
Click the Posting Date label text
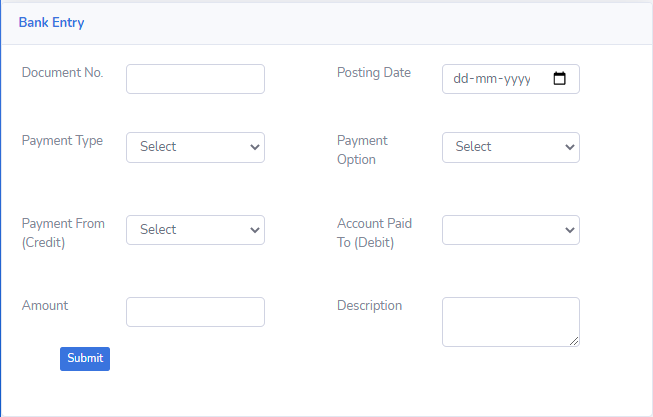tap(373, 73)
